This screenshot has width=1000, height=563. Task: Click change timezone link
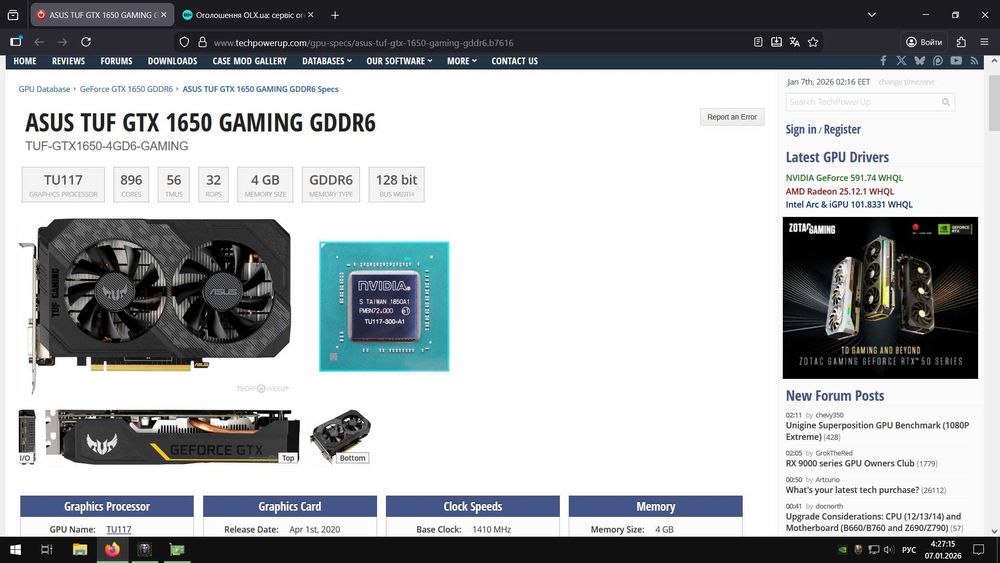coord(906,82)
